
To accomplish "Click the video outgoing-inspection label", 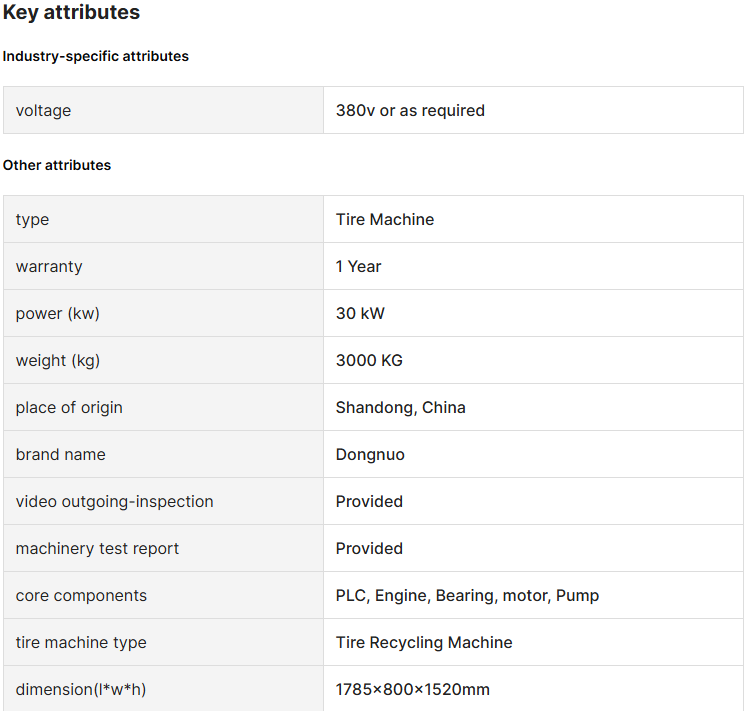I will point(115,501).
